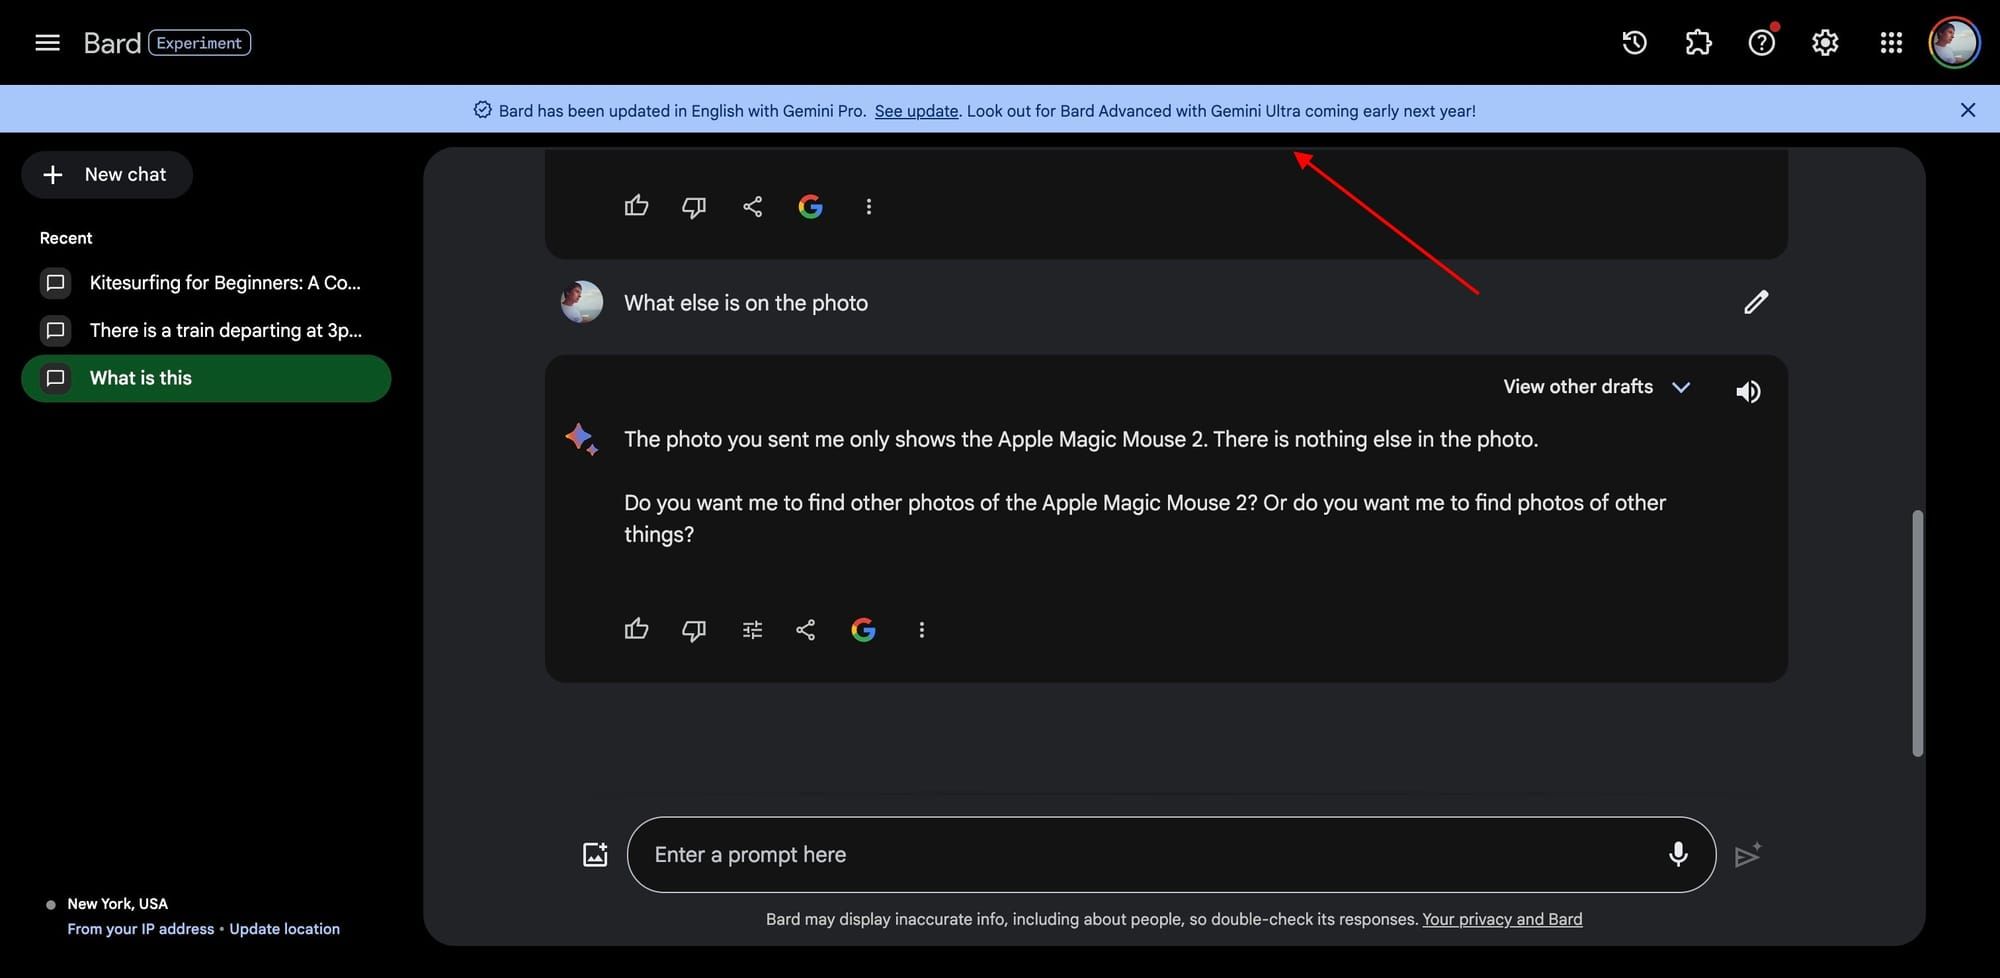2000x978 pixels.
Task: Open the Modify response tune options
Action: pos(751,629)
